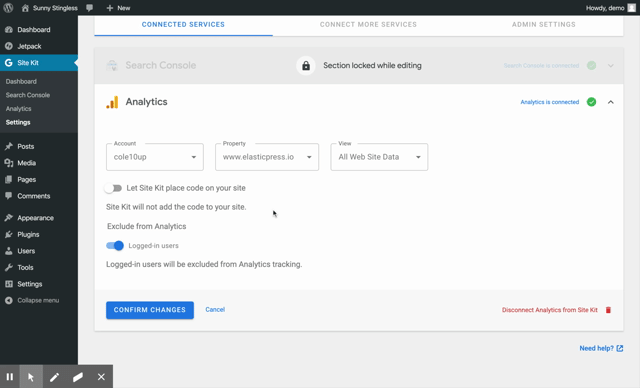
Task: Click the lock icon on Search Console
Action: 306,66
